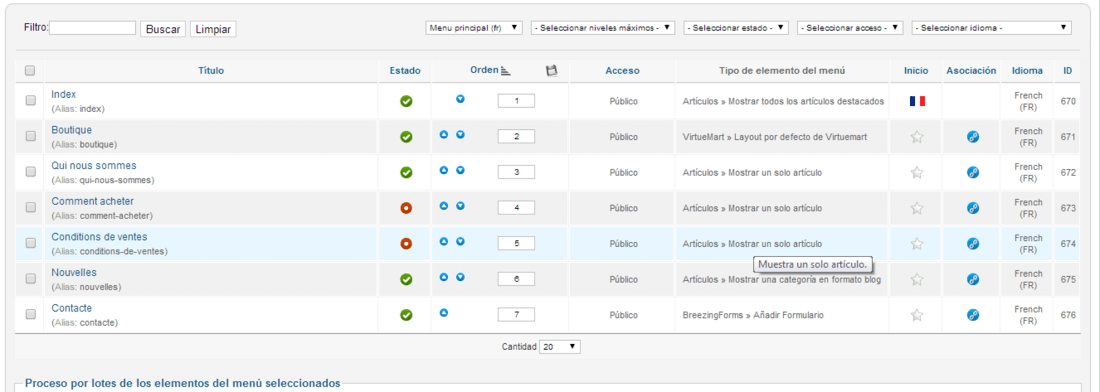Click the Limpiar button
Viewport: 1100px width, 392px height.
pos(213,29)
